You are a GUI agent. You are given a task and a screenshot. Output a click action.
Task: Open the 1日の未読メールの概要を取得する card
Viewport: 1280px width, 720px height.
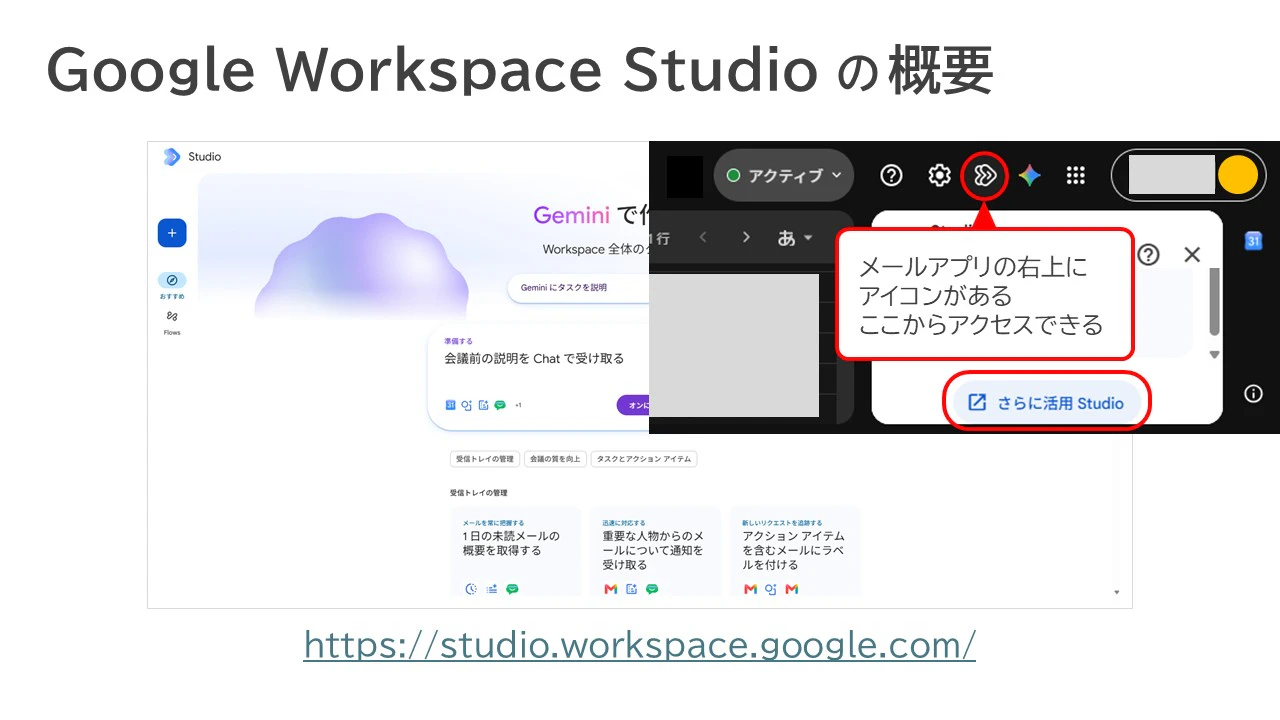(x=516, y=551)
